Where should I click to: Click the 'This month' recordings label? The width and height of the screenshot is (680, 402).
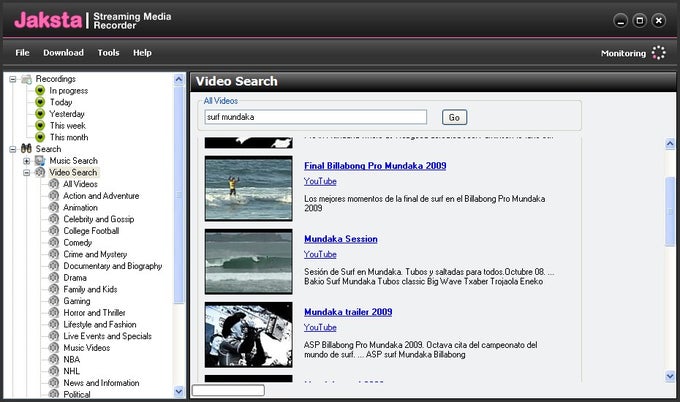pos(69,137)
